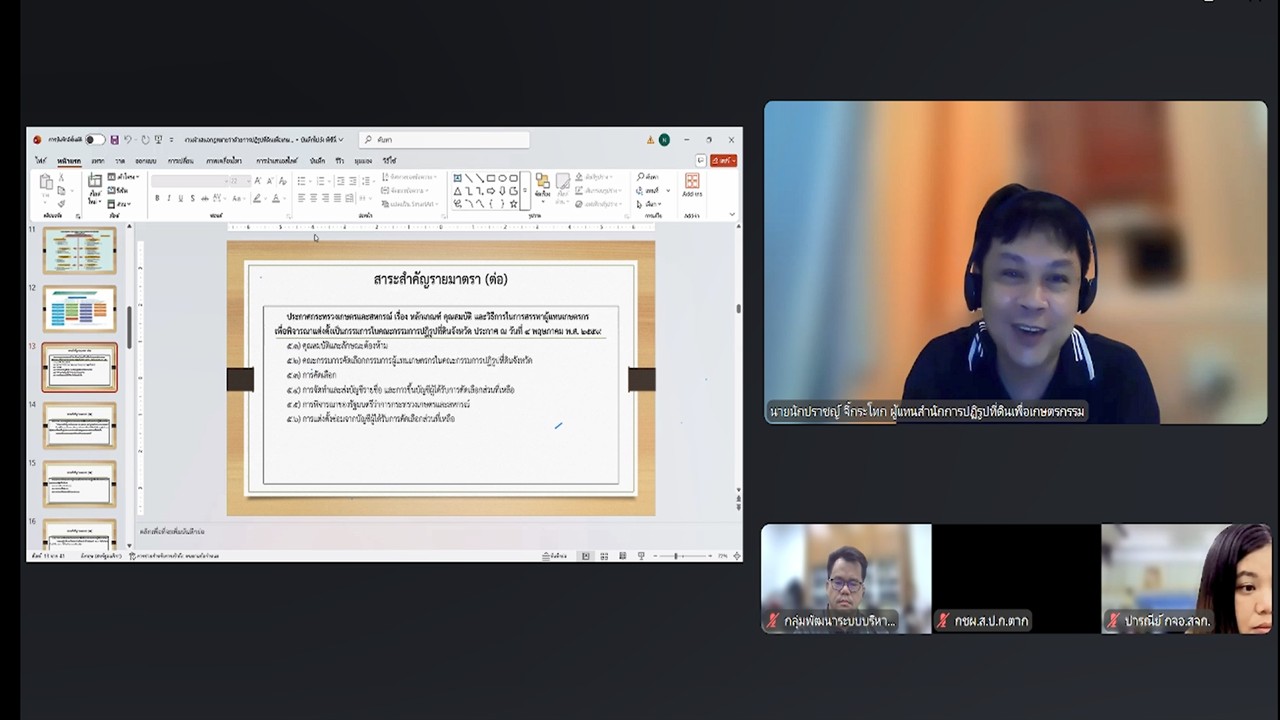Viewport: 1280px width, 720px height.
Task: Adjust the zoom slider in status bar
Action: [676, 556]
